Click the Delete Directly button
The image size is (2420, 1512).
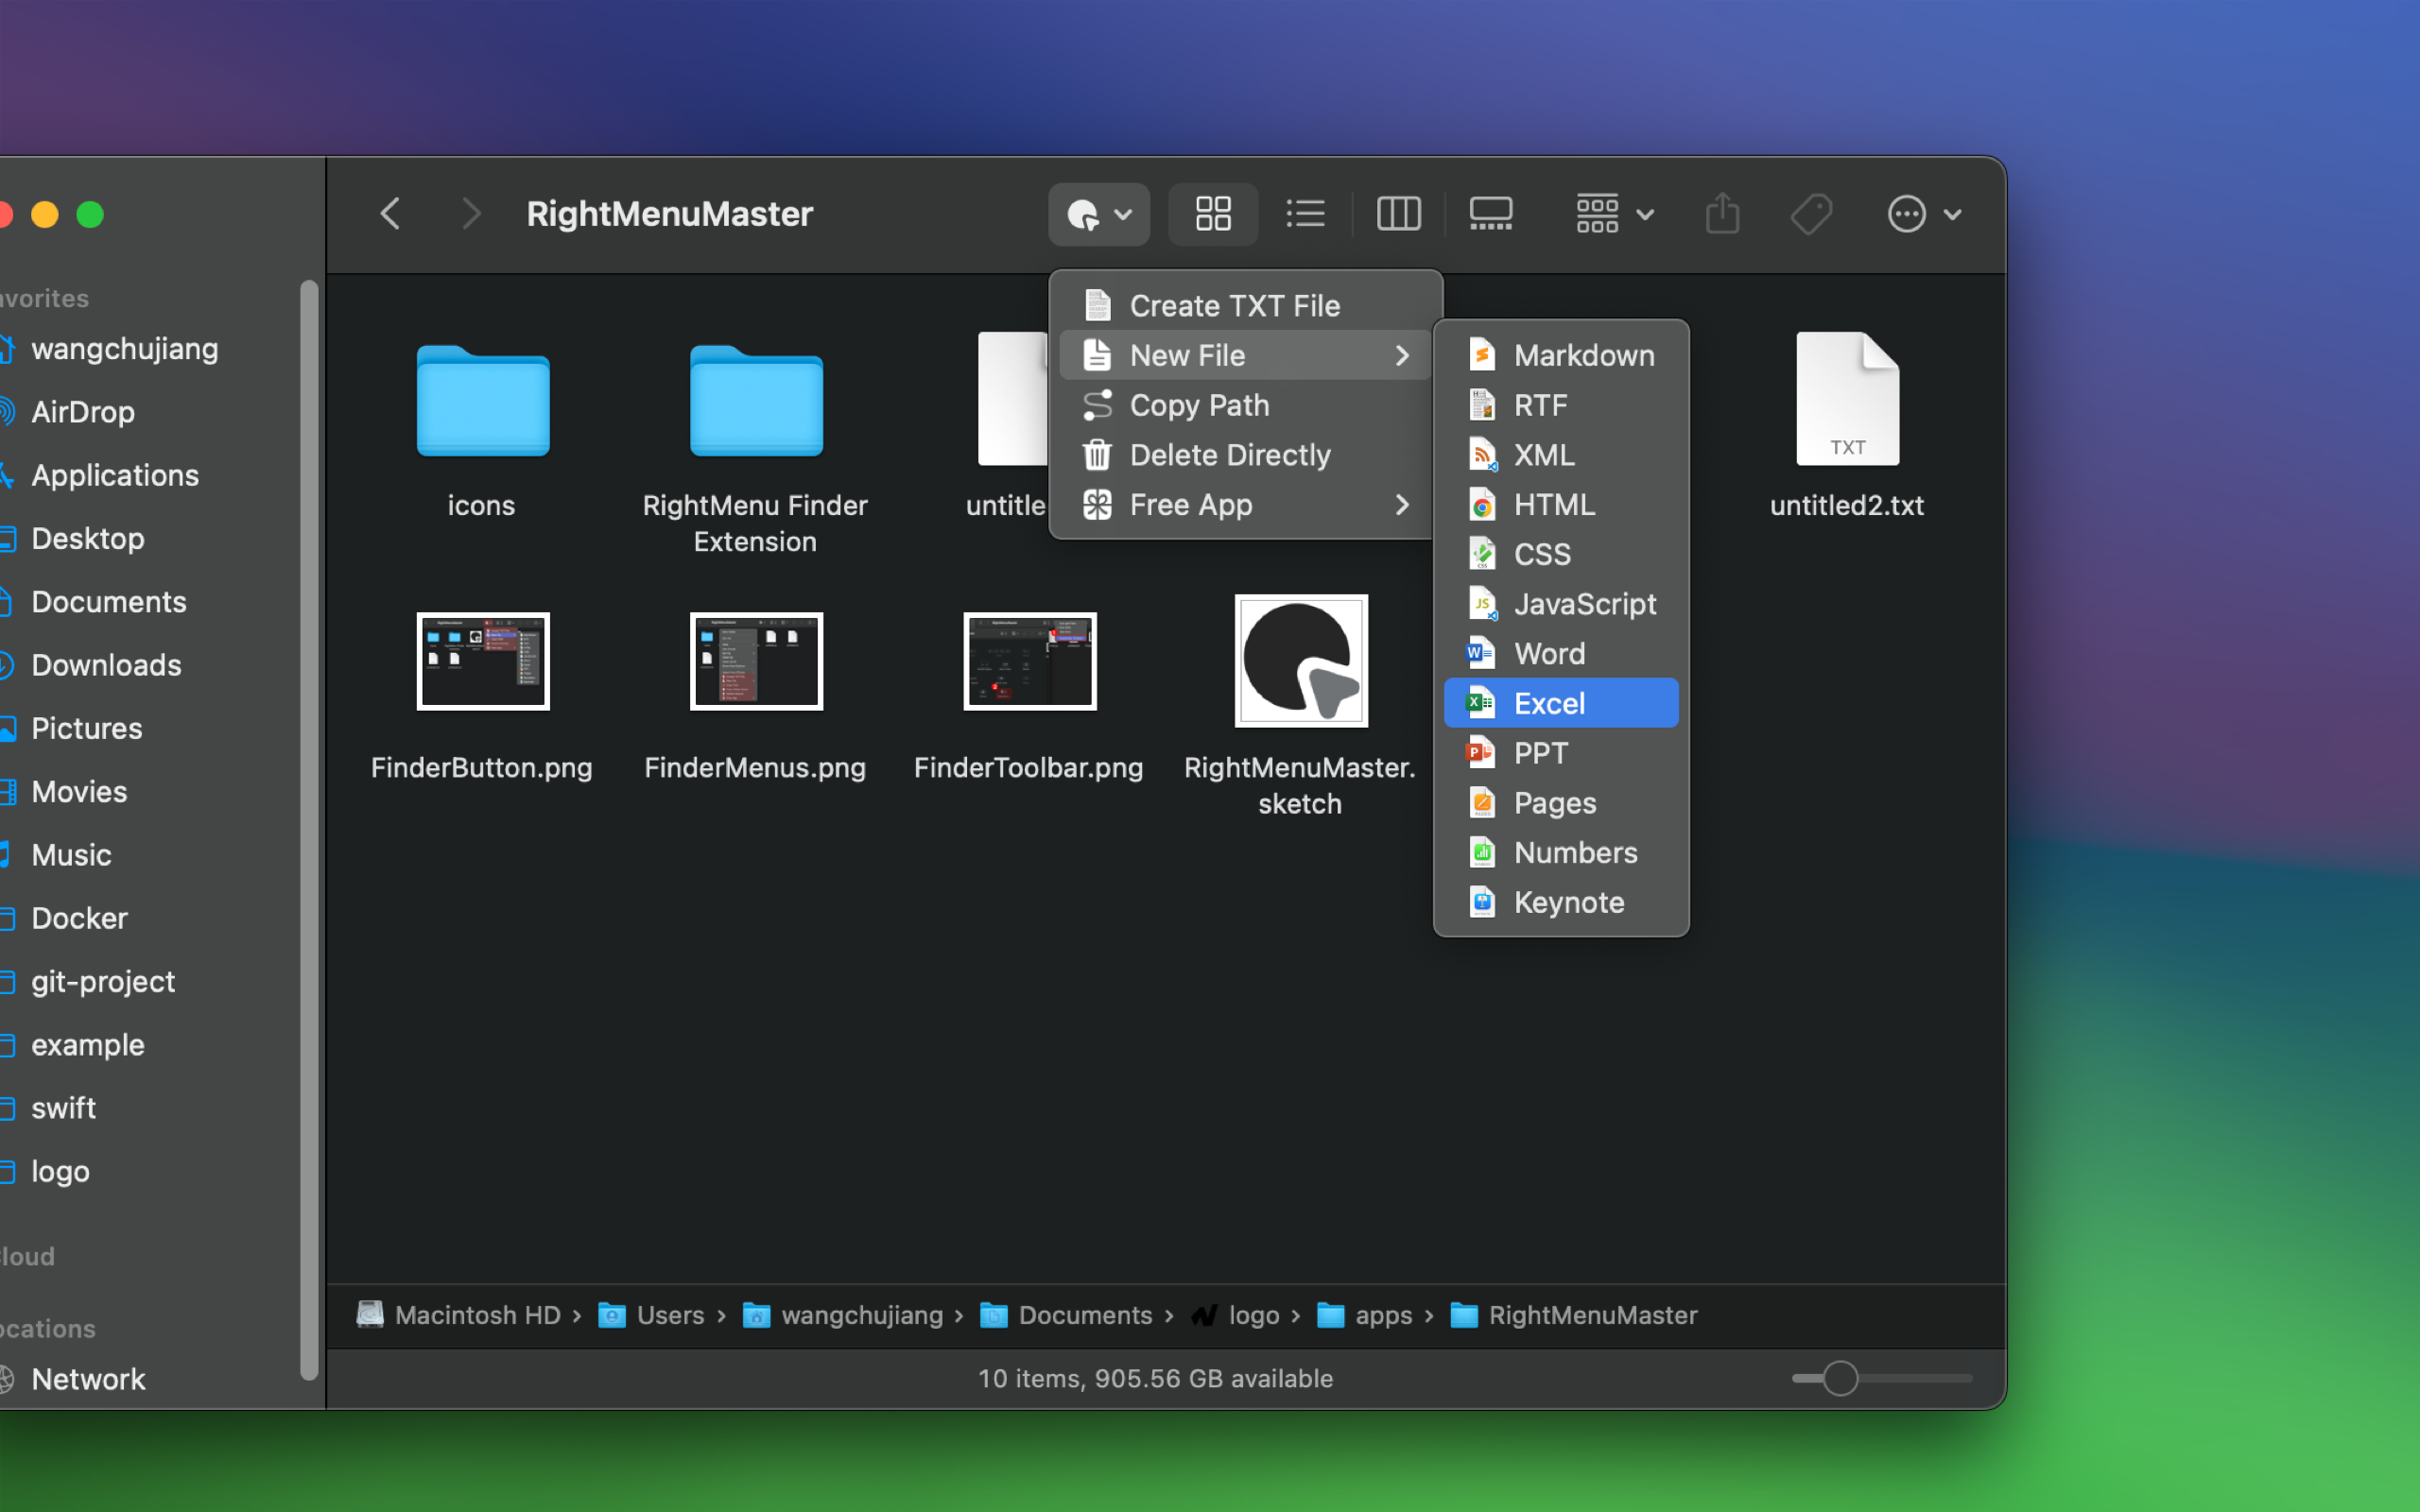[1230, 453]
